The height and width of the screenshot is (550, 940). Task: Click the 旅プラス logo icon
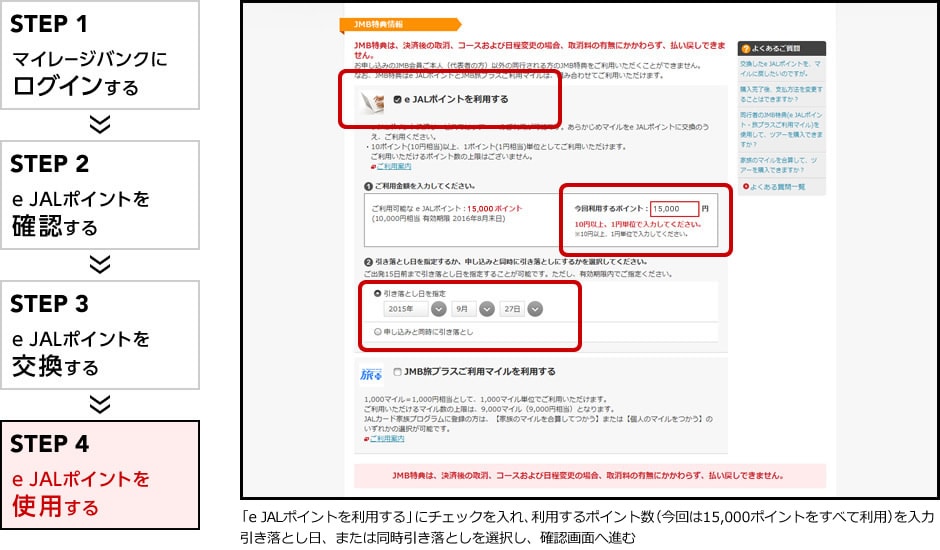coord(371,374)
